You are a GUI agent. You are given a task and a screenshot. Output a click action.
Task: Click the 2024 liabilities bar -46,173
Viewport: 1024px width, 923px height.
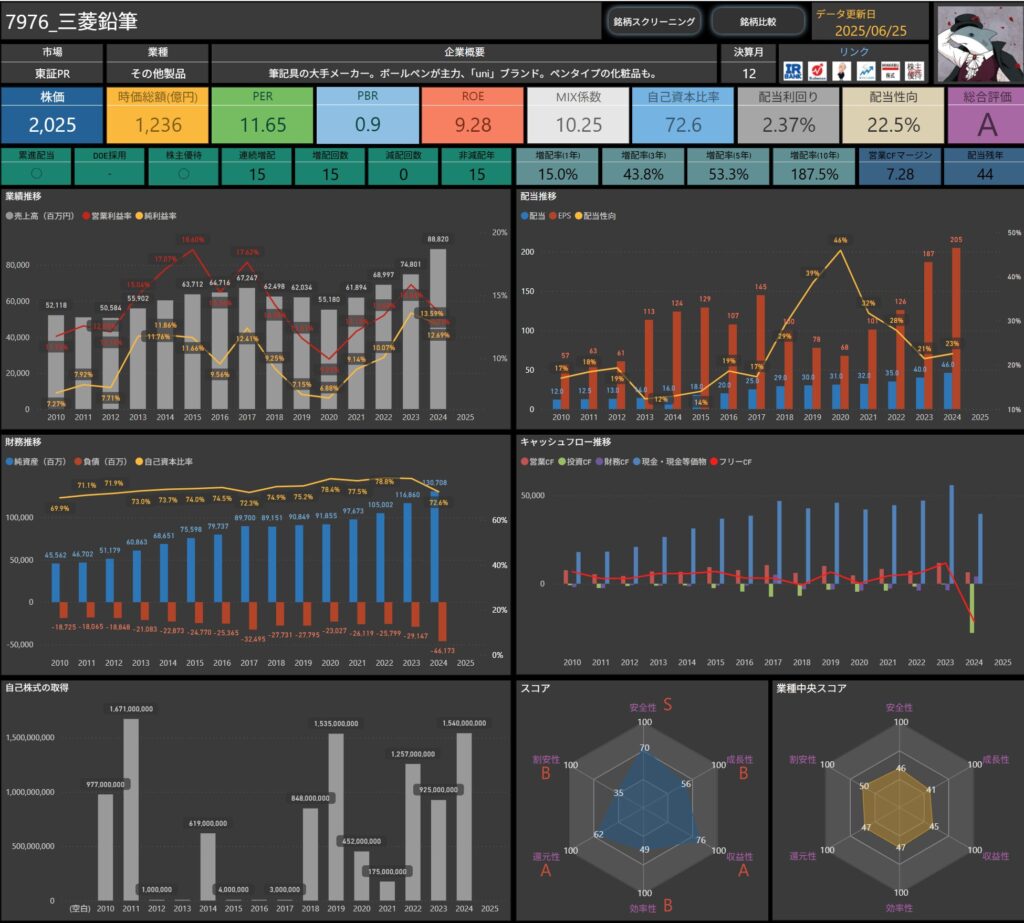[x=442, y=621]
